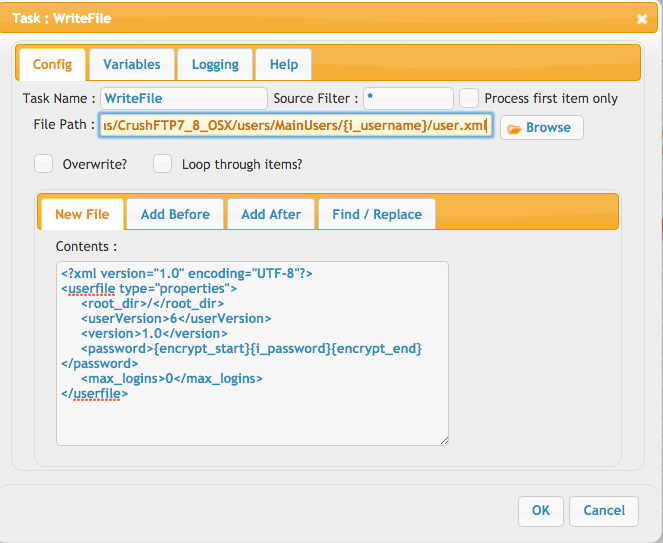This screenshot has height=543, width=663.
Task: Close the WriteFile task dialog
Action: coord(642,19)
